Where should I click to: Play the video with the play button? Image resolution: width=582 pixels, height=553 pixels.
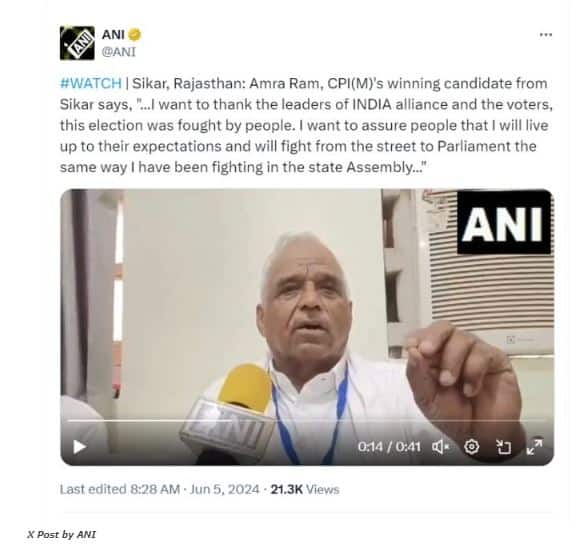coord(79,447)
